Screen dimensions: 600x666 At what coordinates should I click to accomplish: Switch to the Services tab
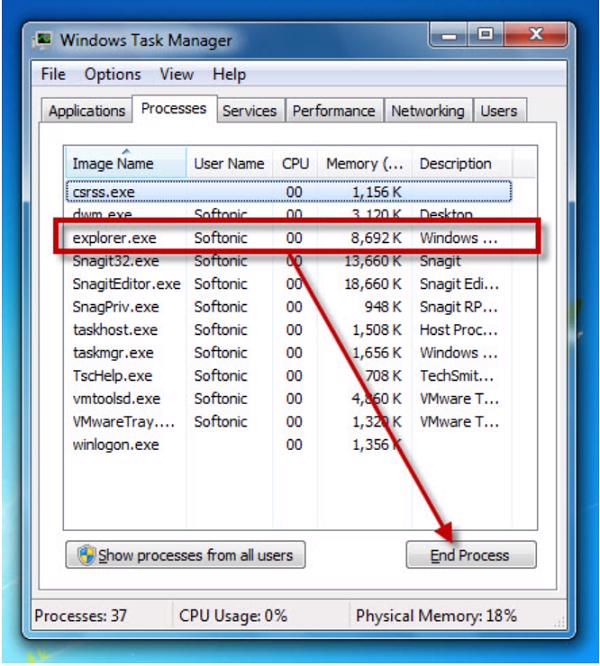(250, 111)
